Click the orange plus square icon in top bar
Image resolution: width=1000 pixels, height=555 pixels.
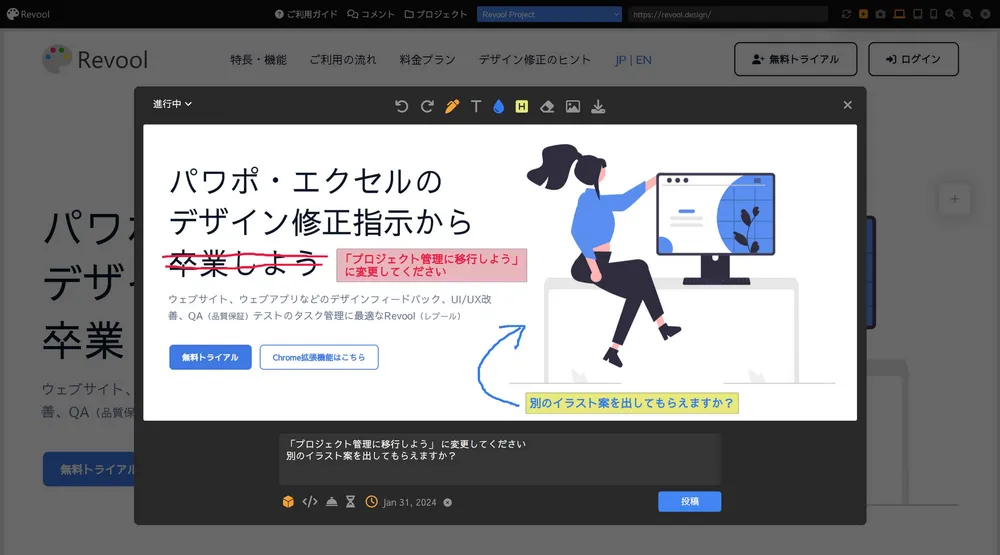coord(863,14)
